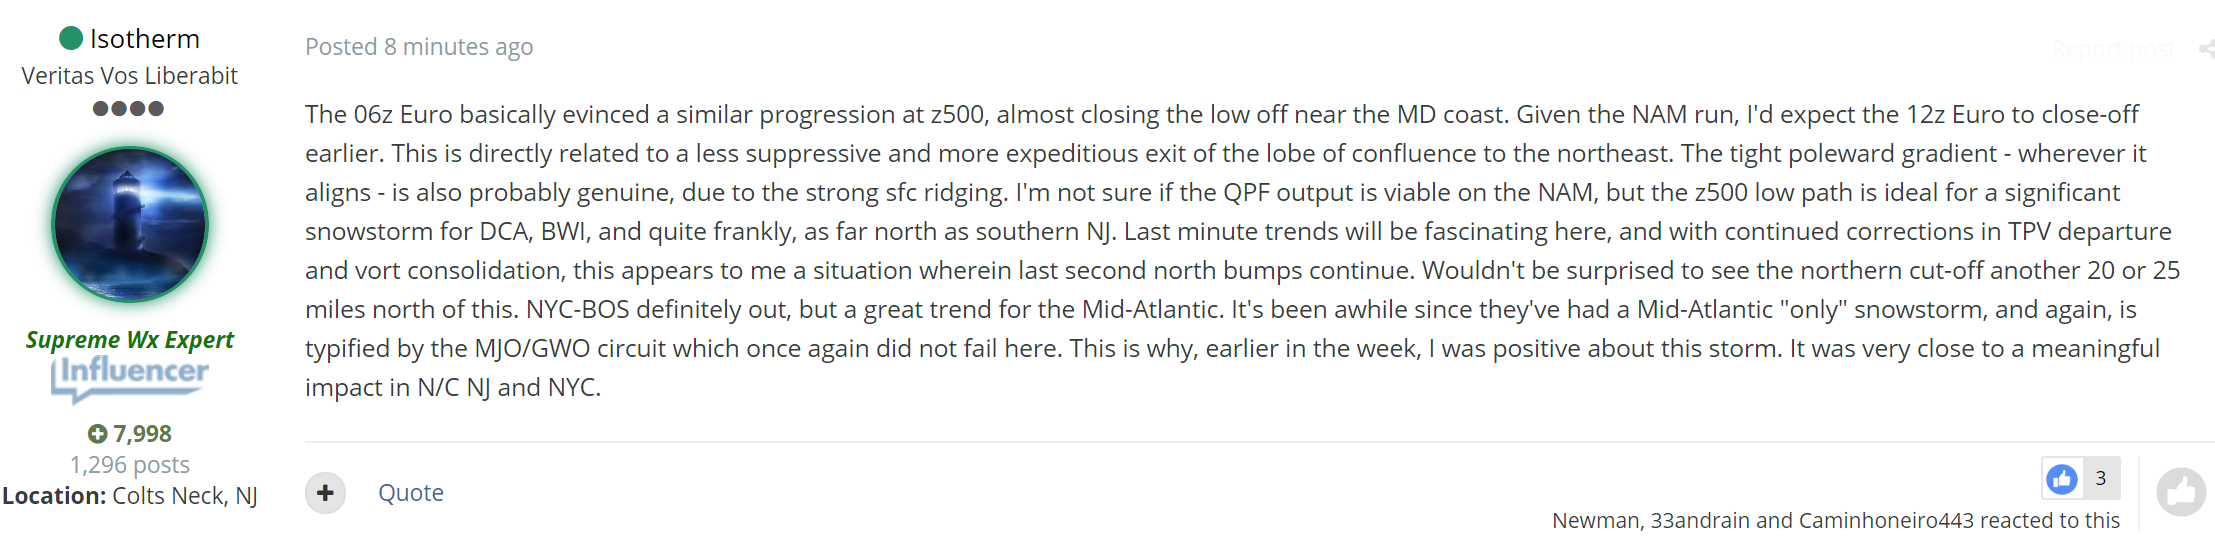This screenshot has width=2215, height=541.
Task: Click the Supreme Wx Expert group label
Action: pyautogui.click(x=129, y=340)
